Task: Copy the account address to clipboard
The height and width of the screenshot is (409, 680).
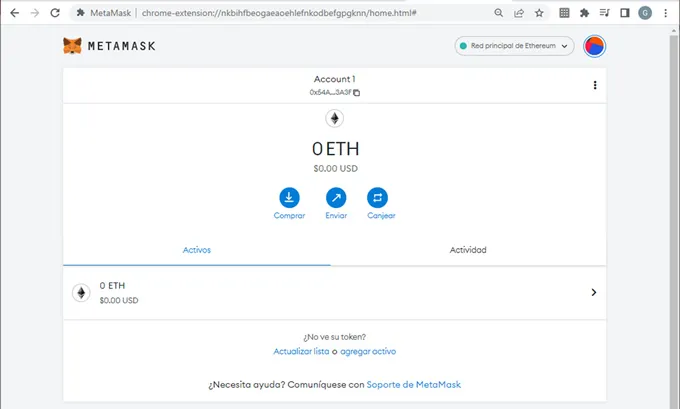Action: point(356,92)
